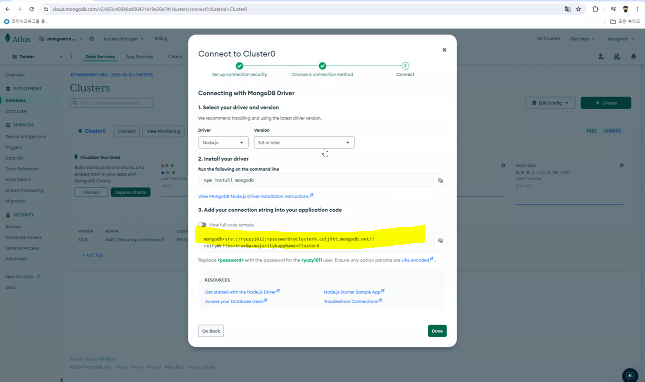The width and height of the screenshot is (645, 382).
Task: Open the Version dropdown in dialog
Action: 304,142
